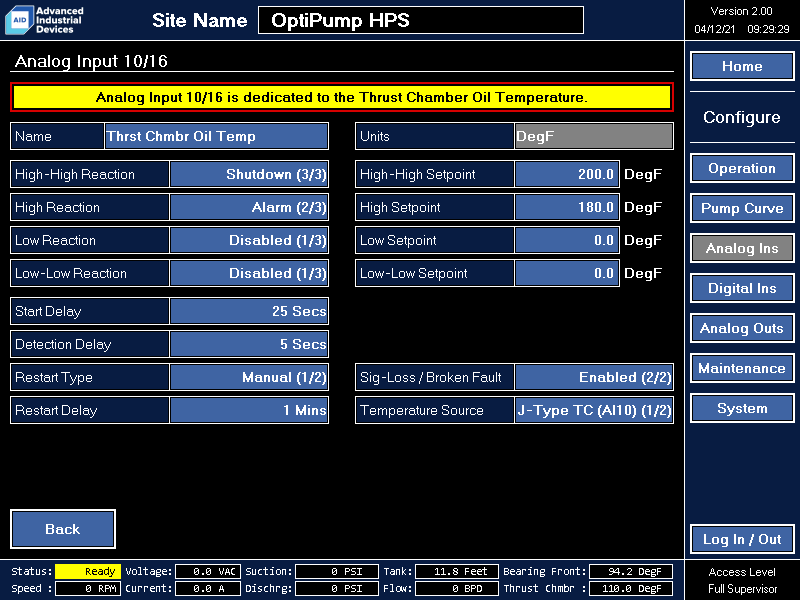Click the Back button
The width and height of the screenshot is (800, 600).
pos(63,529)
